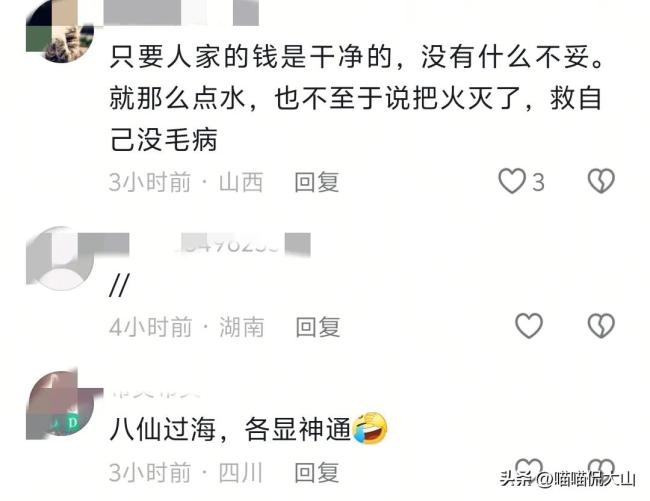The height and width of the screenshot is (501, 650).
Task: Tap broken-heart dislike on the Hunan comment
Action: point(601,326)
